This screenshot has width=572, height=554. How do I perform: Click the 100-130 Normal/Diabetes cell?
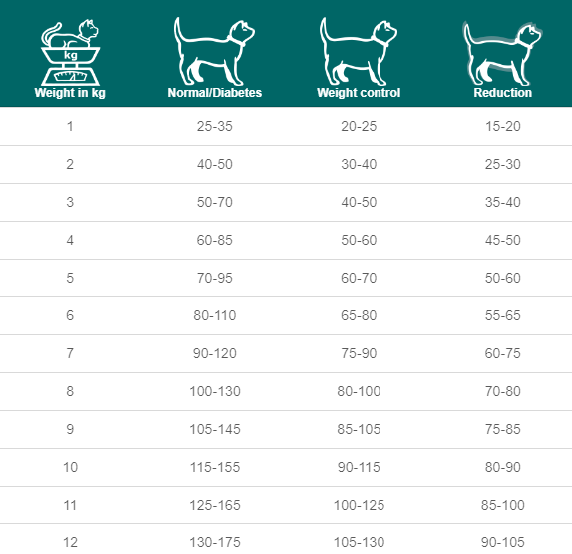[214, 391]
